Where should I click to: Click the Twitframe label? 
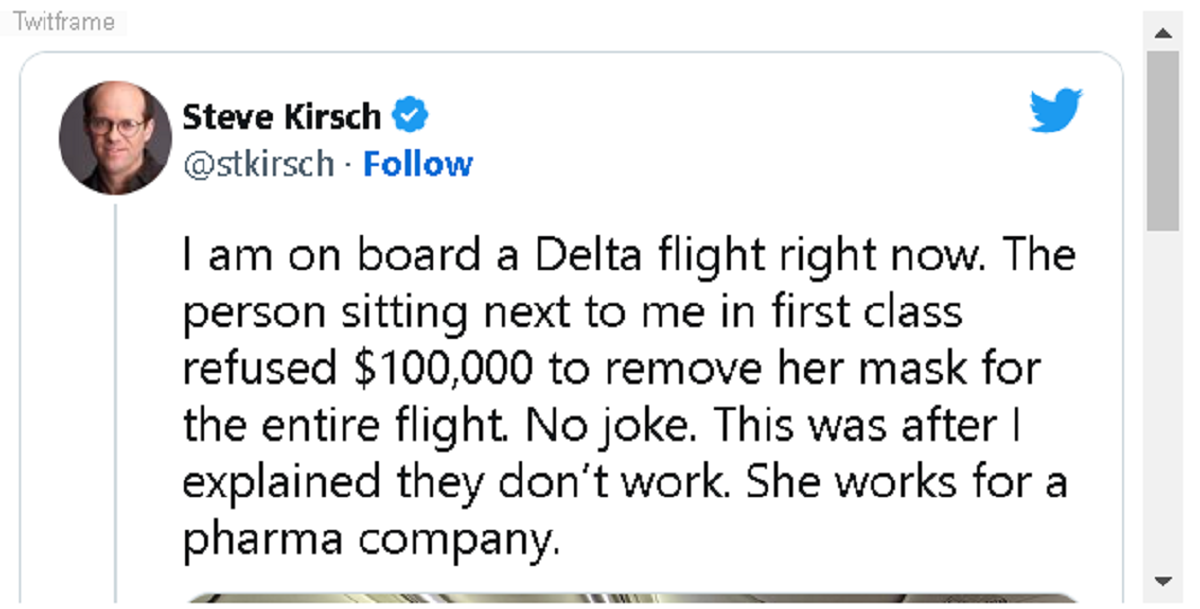pyautogui.click(x=64, y=22)
